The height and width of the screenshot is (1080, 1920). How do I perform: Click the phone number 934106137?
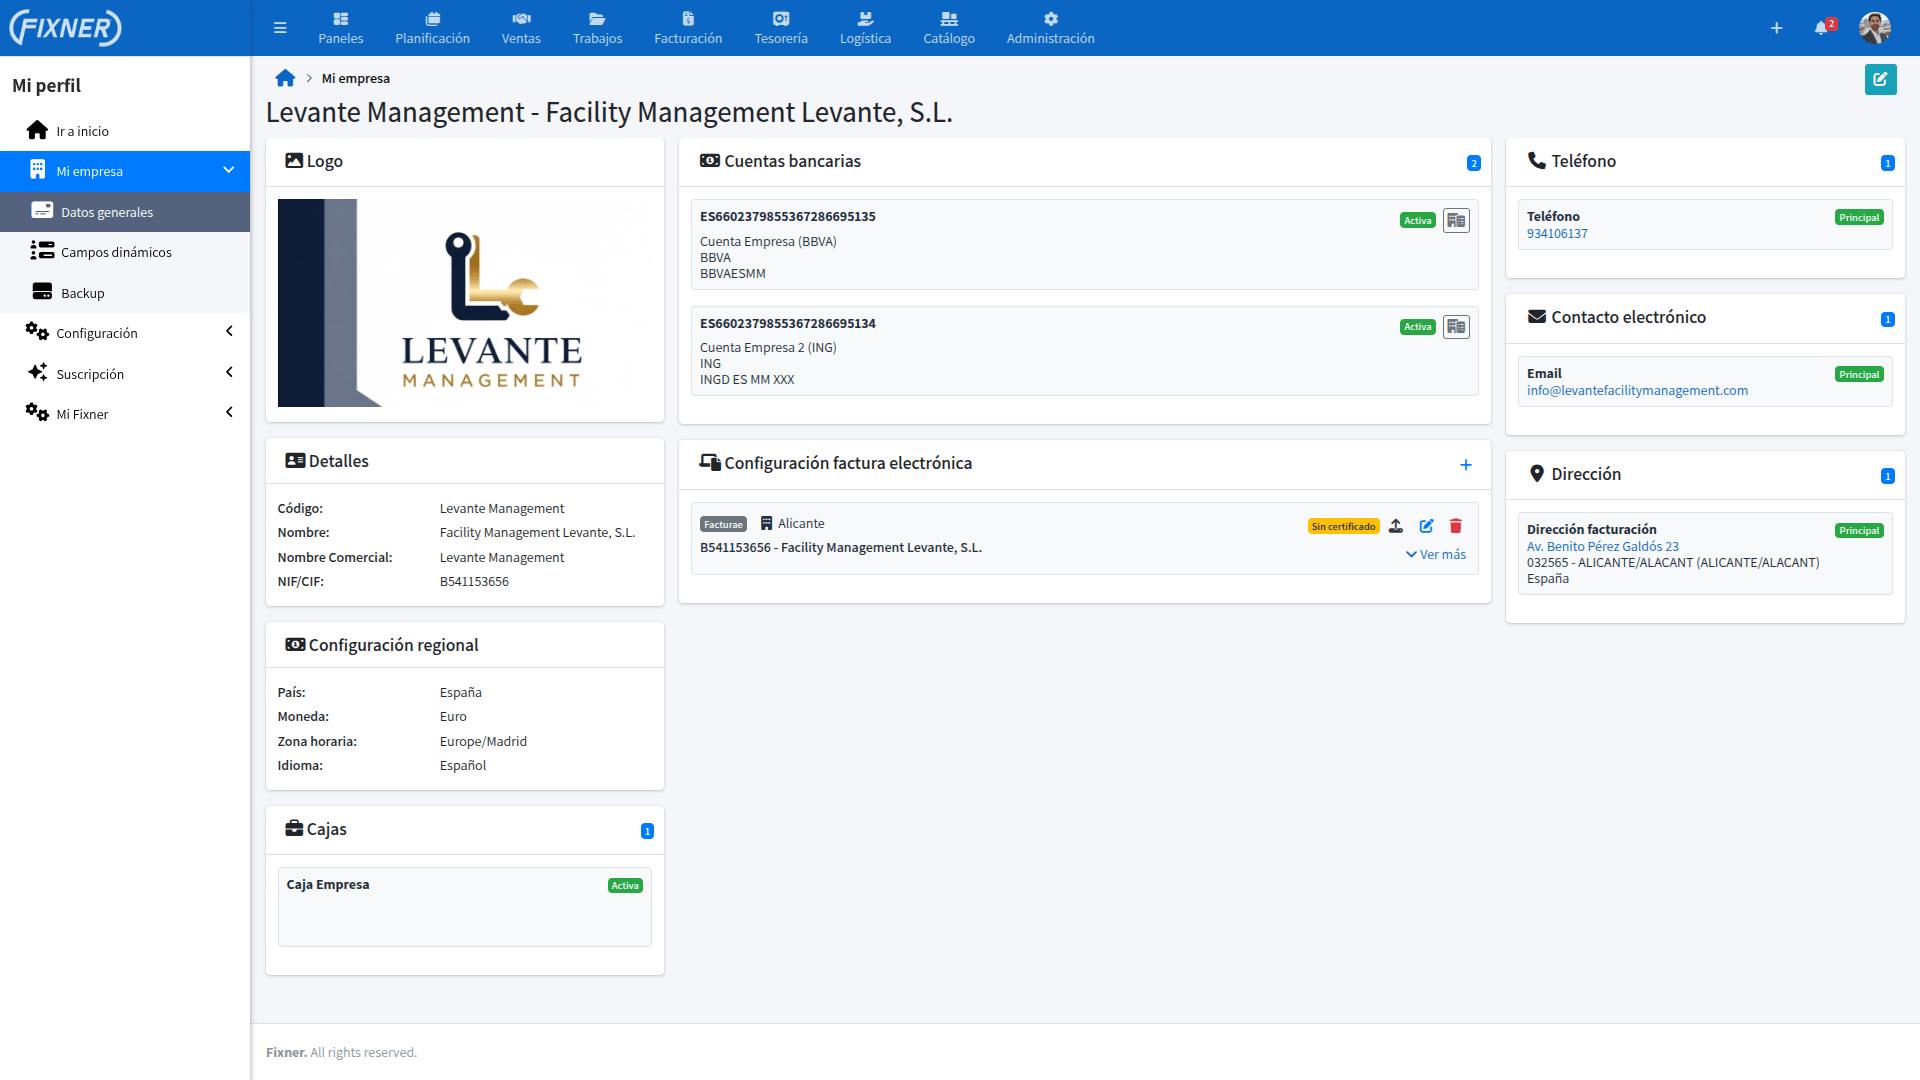1557,234
